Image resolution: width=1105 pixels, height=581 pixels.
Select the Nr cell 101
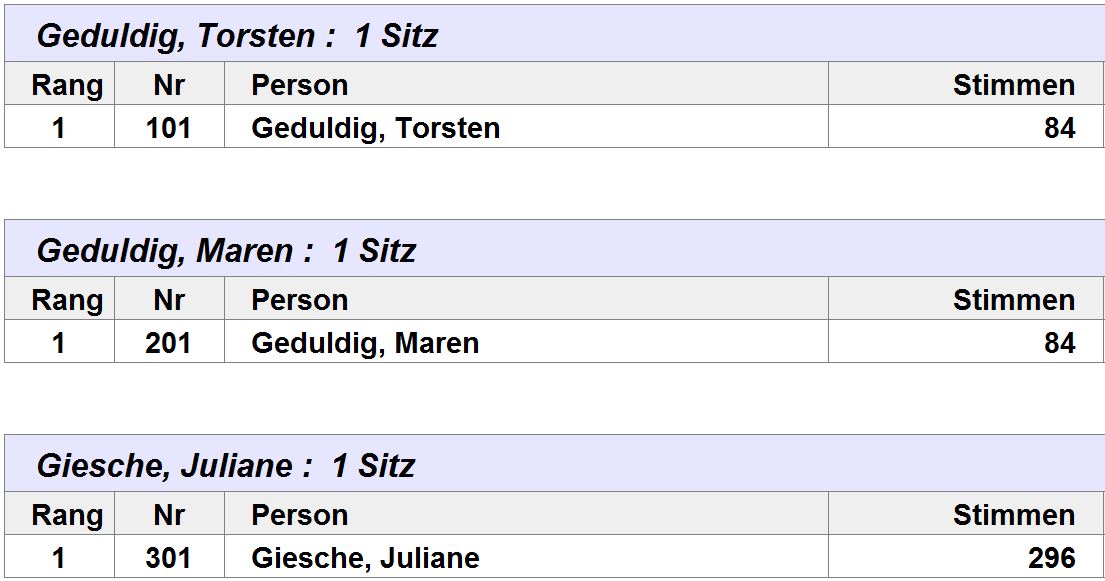coord(168,128)
